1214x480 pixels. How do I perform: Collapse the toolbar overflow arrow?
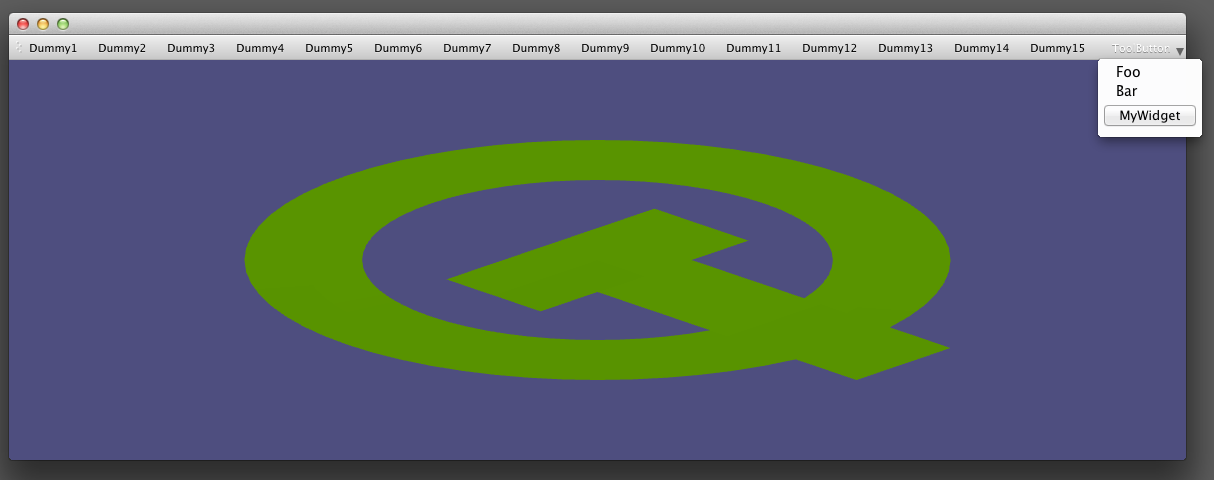pos(1180,50)
